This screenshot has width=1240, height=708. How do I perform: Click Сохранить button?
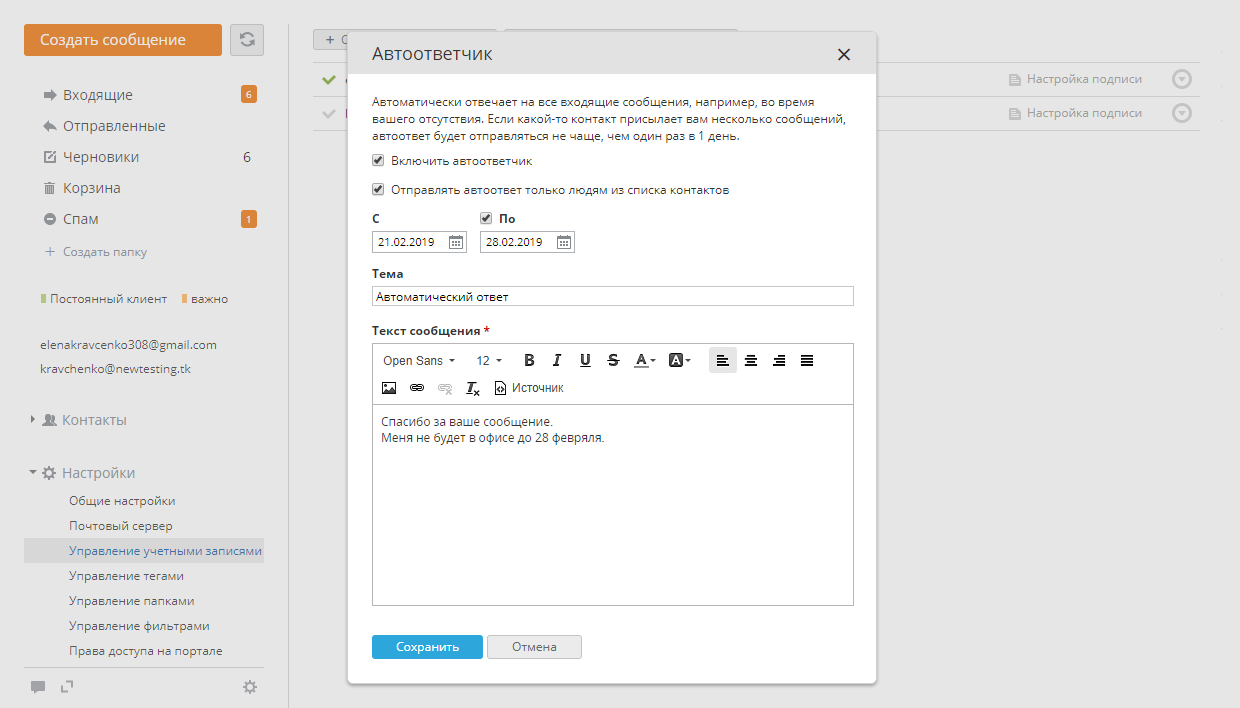427,647
